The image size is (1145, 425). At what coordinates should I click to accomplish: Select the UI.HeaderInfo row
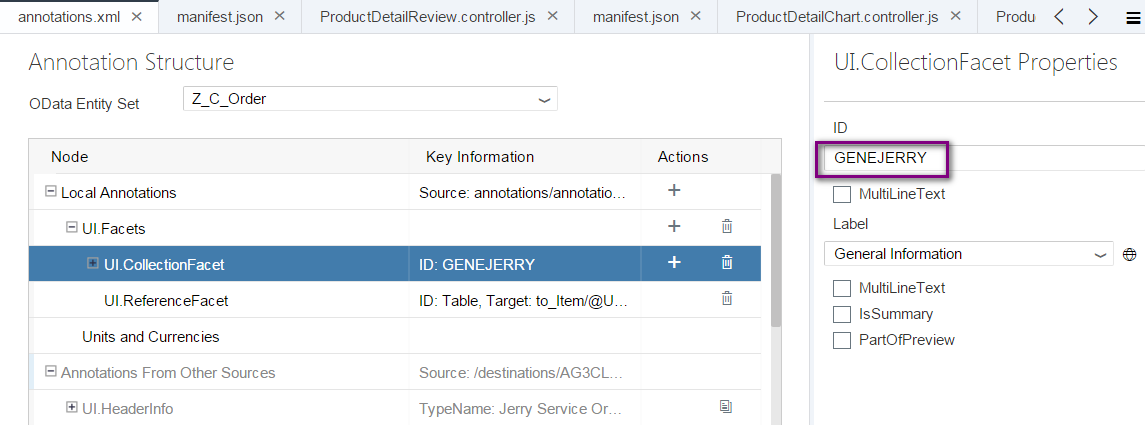394,407
